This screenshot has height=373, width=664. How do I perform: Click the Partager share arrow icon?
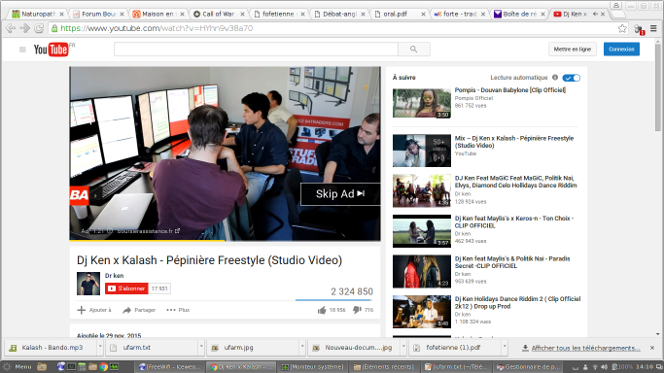pyautogui.click(x=127, y=310)
